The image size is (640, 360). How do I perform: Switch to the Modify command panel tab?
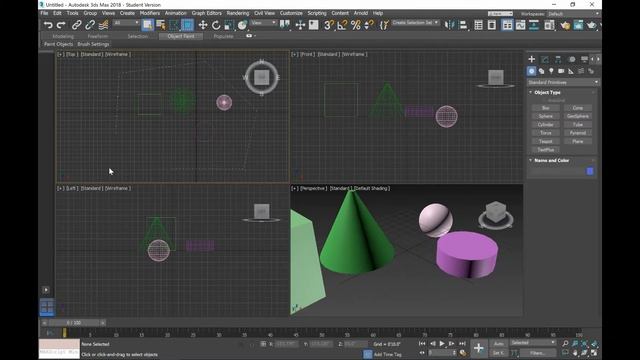click(545, 60)
